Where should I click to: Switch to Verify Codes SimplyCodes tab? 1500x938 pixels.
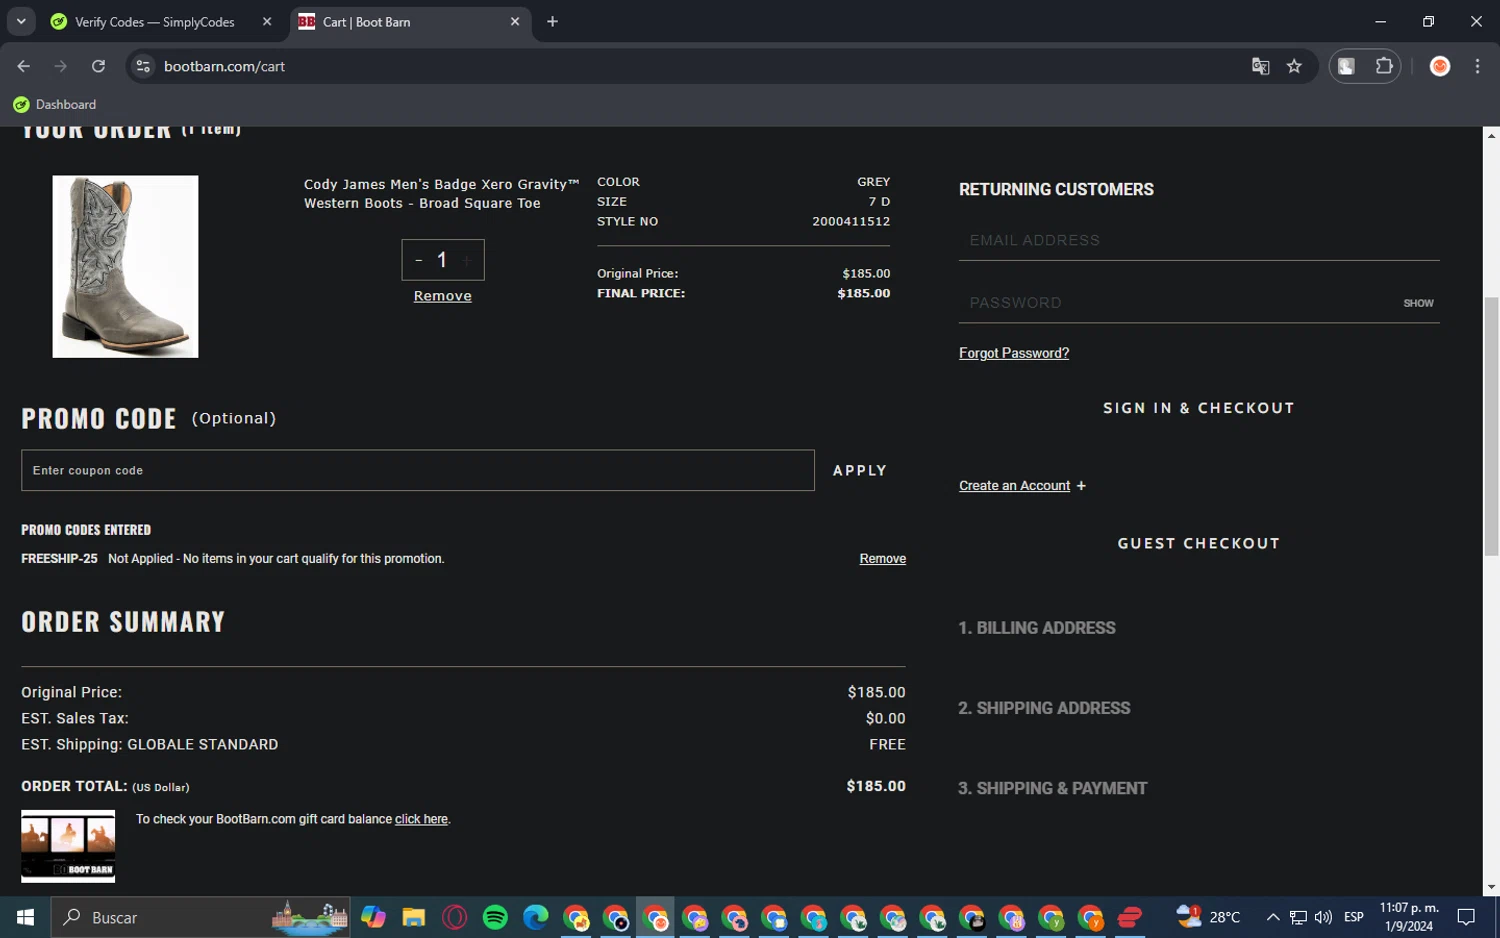pos(154,22)
